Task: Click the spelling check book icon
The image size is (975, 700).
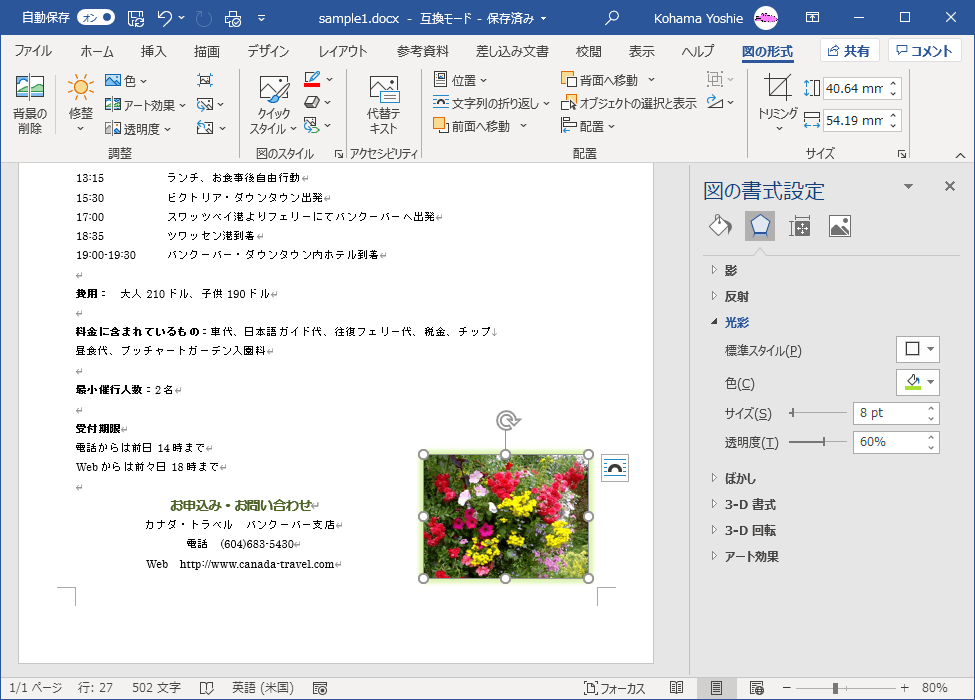Action: (x=206, y=688)
